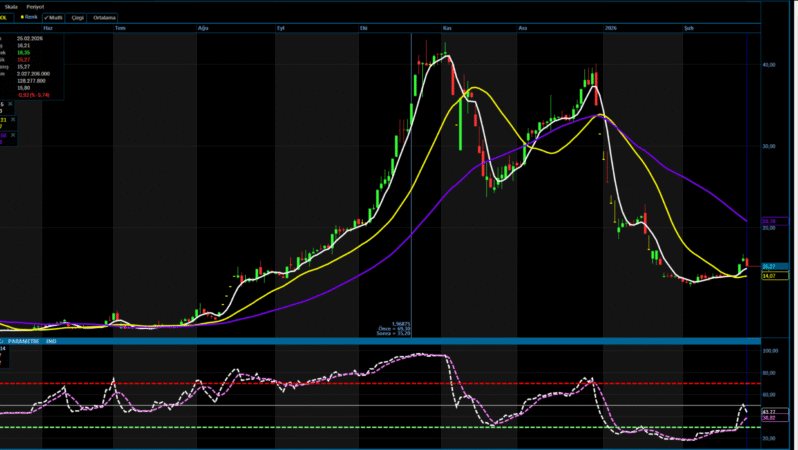The height and width of the screenshot is (450, 798).
Task: Open the IND selector in indicator panel
Action: [50, 342]
